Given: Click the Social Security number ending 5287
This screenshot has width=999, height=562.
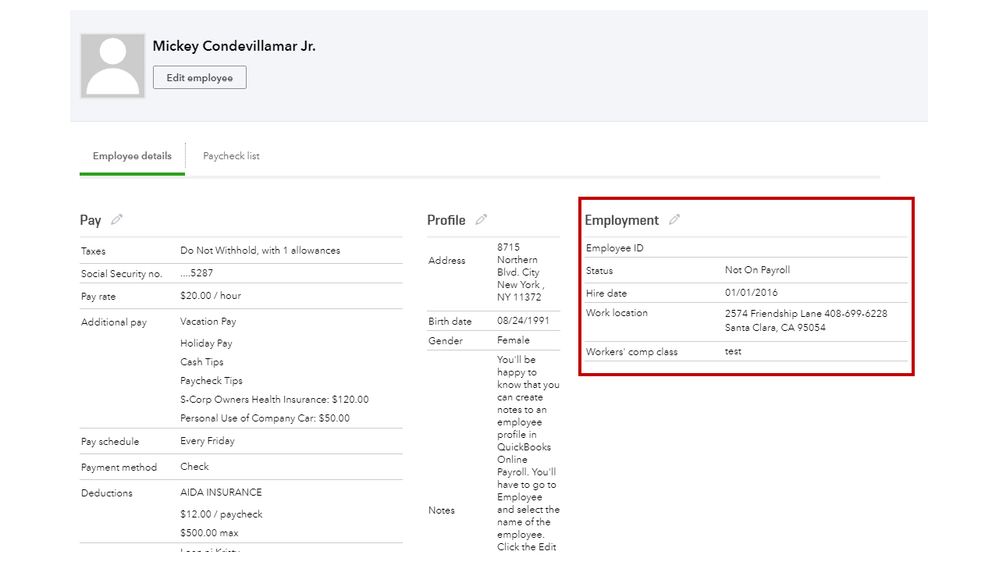Looking at the screenshot, I should pos(197,273).
